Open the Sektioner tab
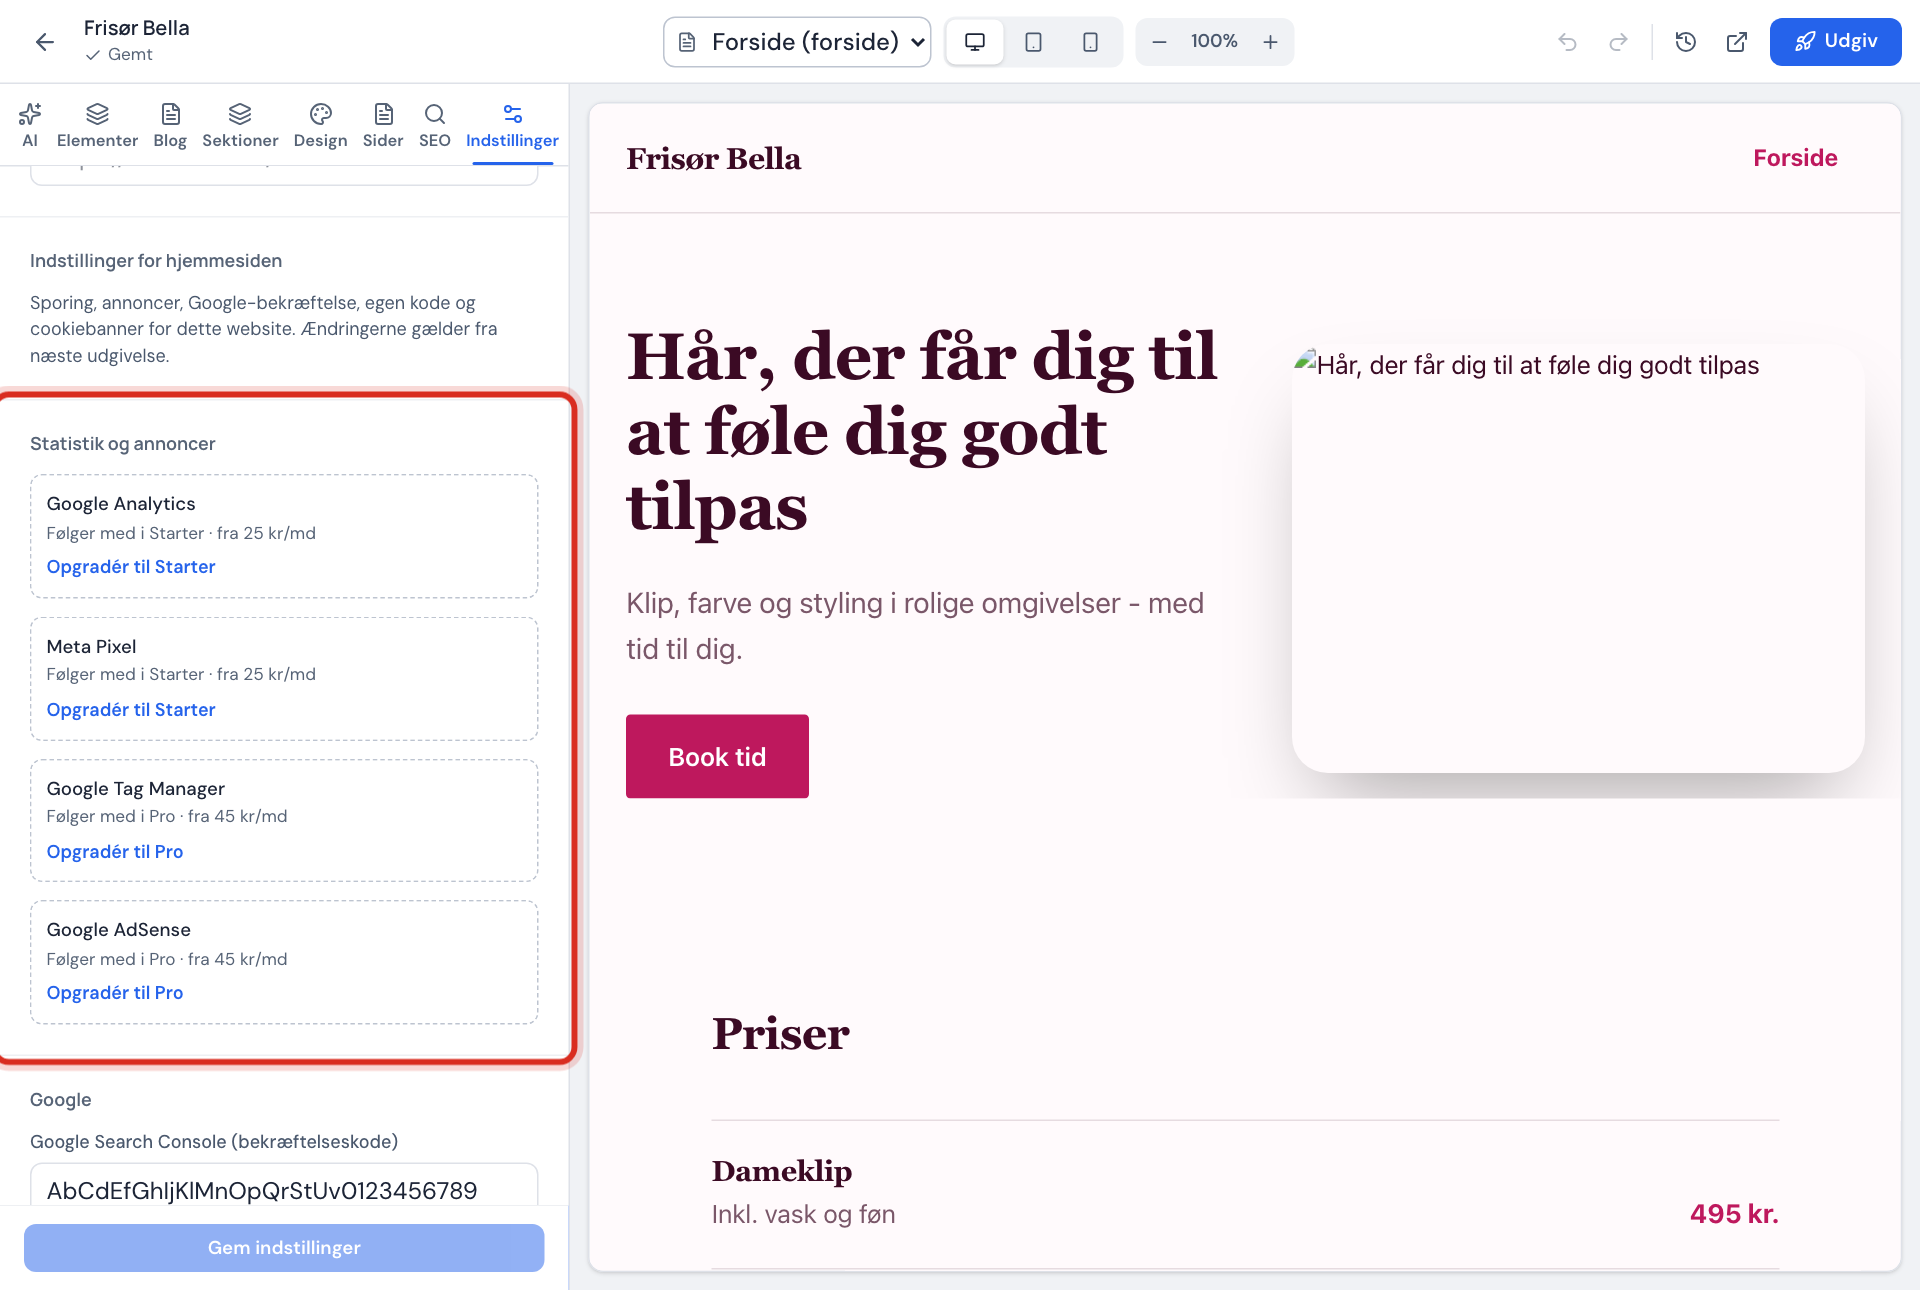 pyautogui.click(x=240, y=125)
